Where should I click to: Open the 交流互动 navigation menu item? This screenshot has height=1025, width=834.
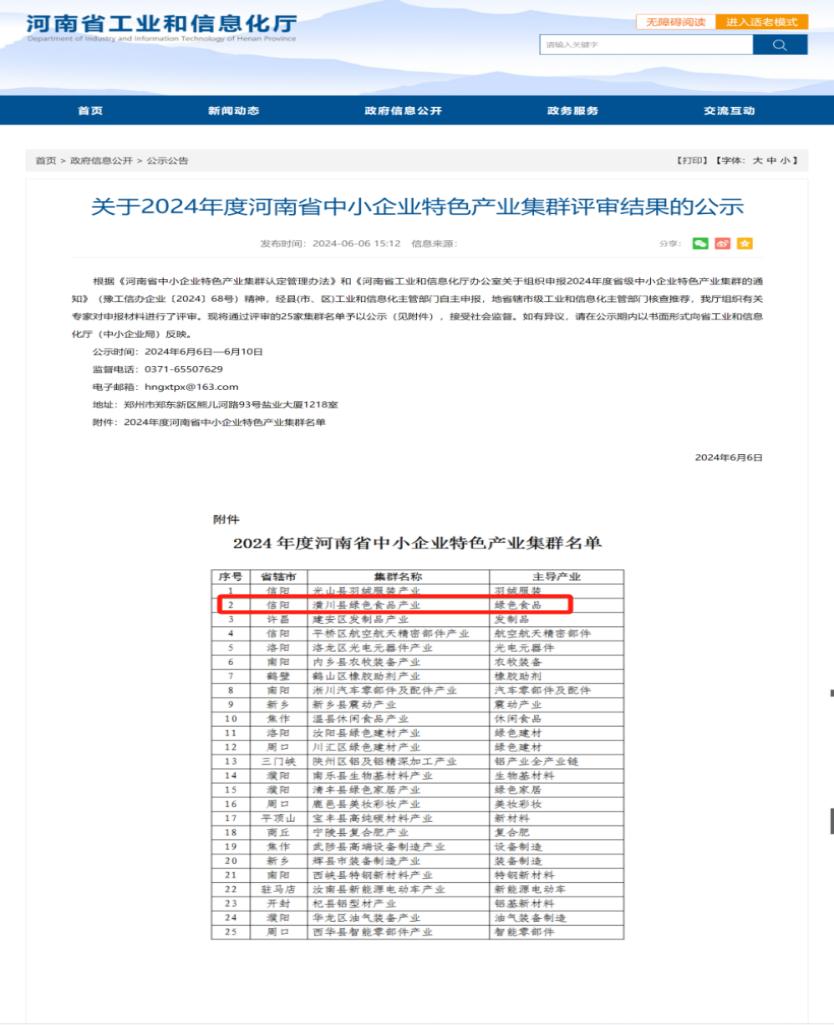[x=729, y=110]
